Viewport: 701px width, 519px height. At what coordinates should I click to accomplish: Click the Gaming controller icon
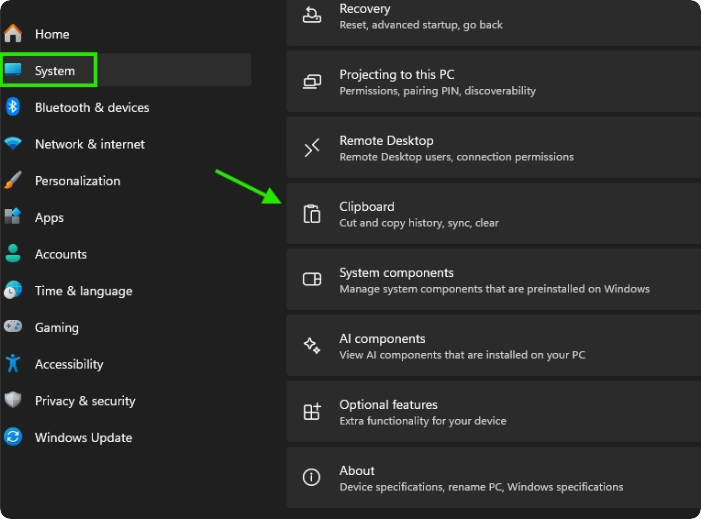pyautogui.click(x=13, y=326)
